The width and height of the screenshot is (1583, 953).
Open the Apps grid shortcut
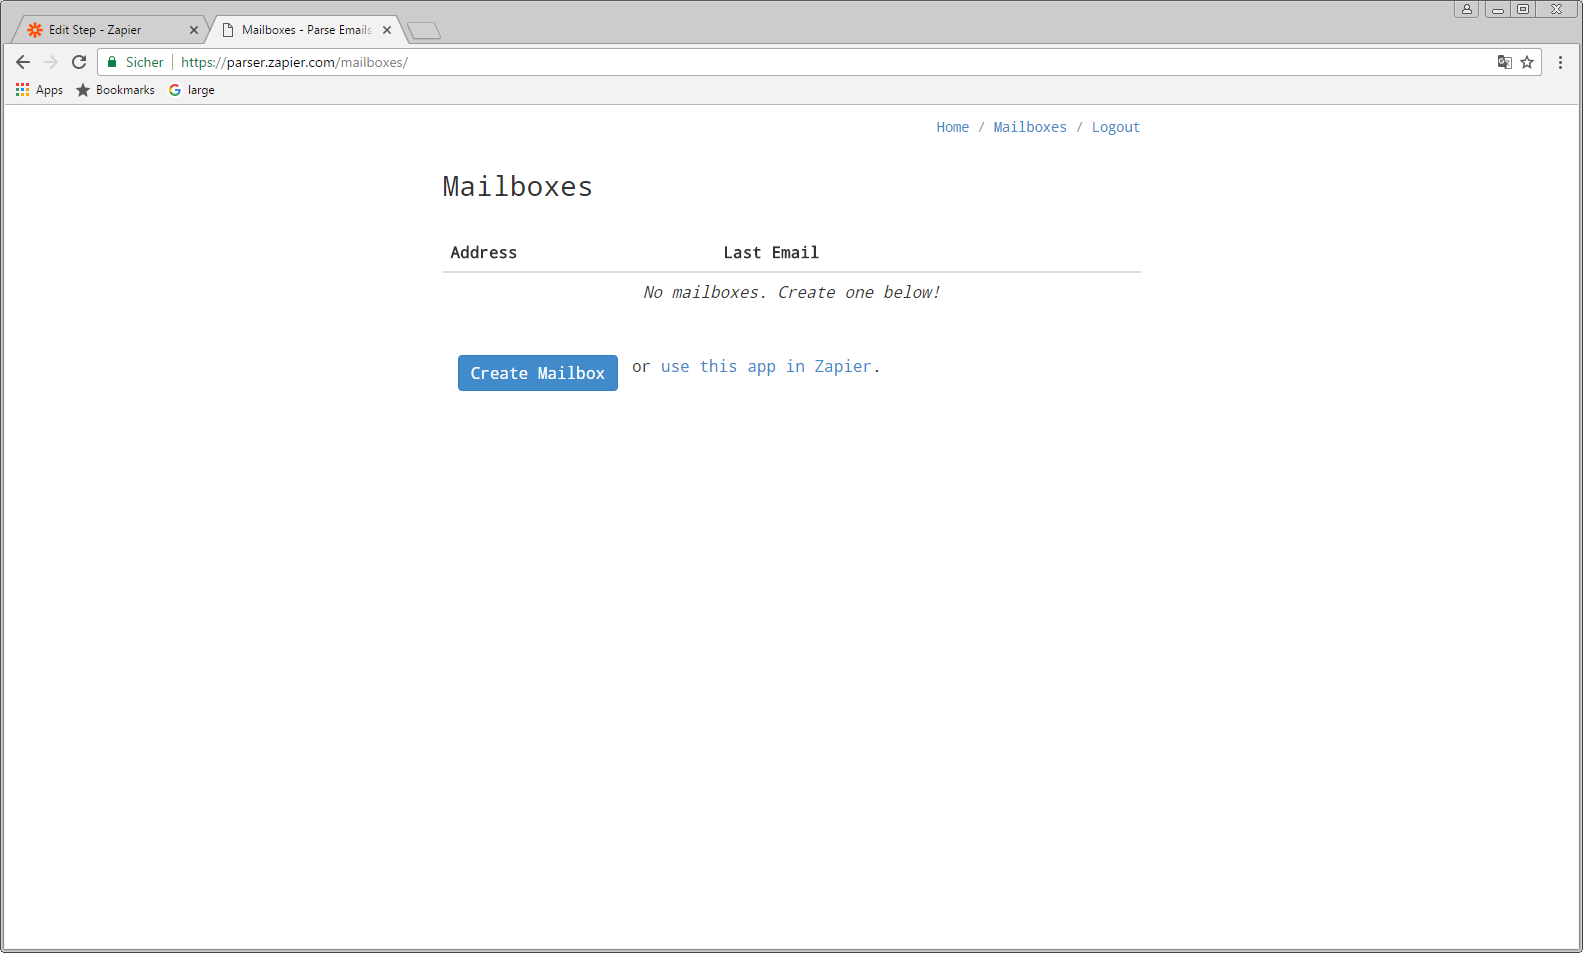pos(39,90)
